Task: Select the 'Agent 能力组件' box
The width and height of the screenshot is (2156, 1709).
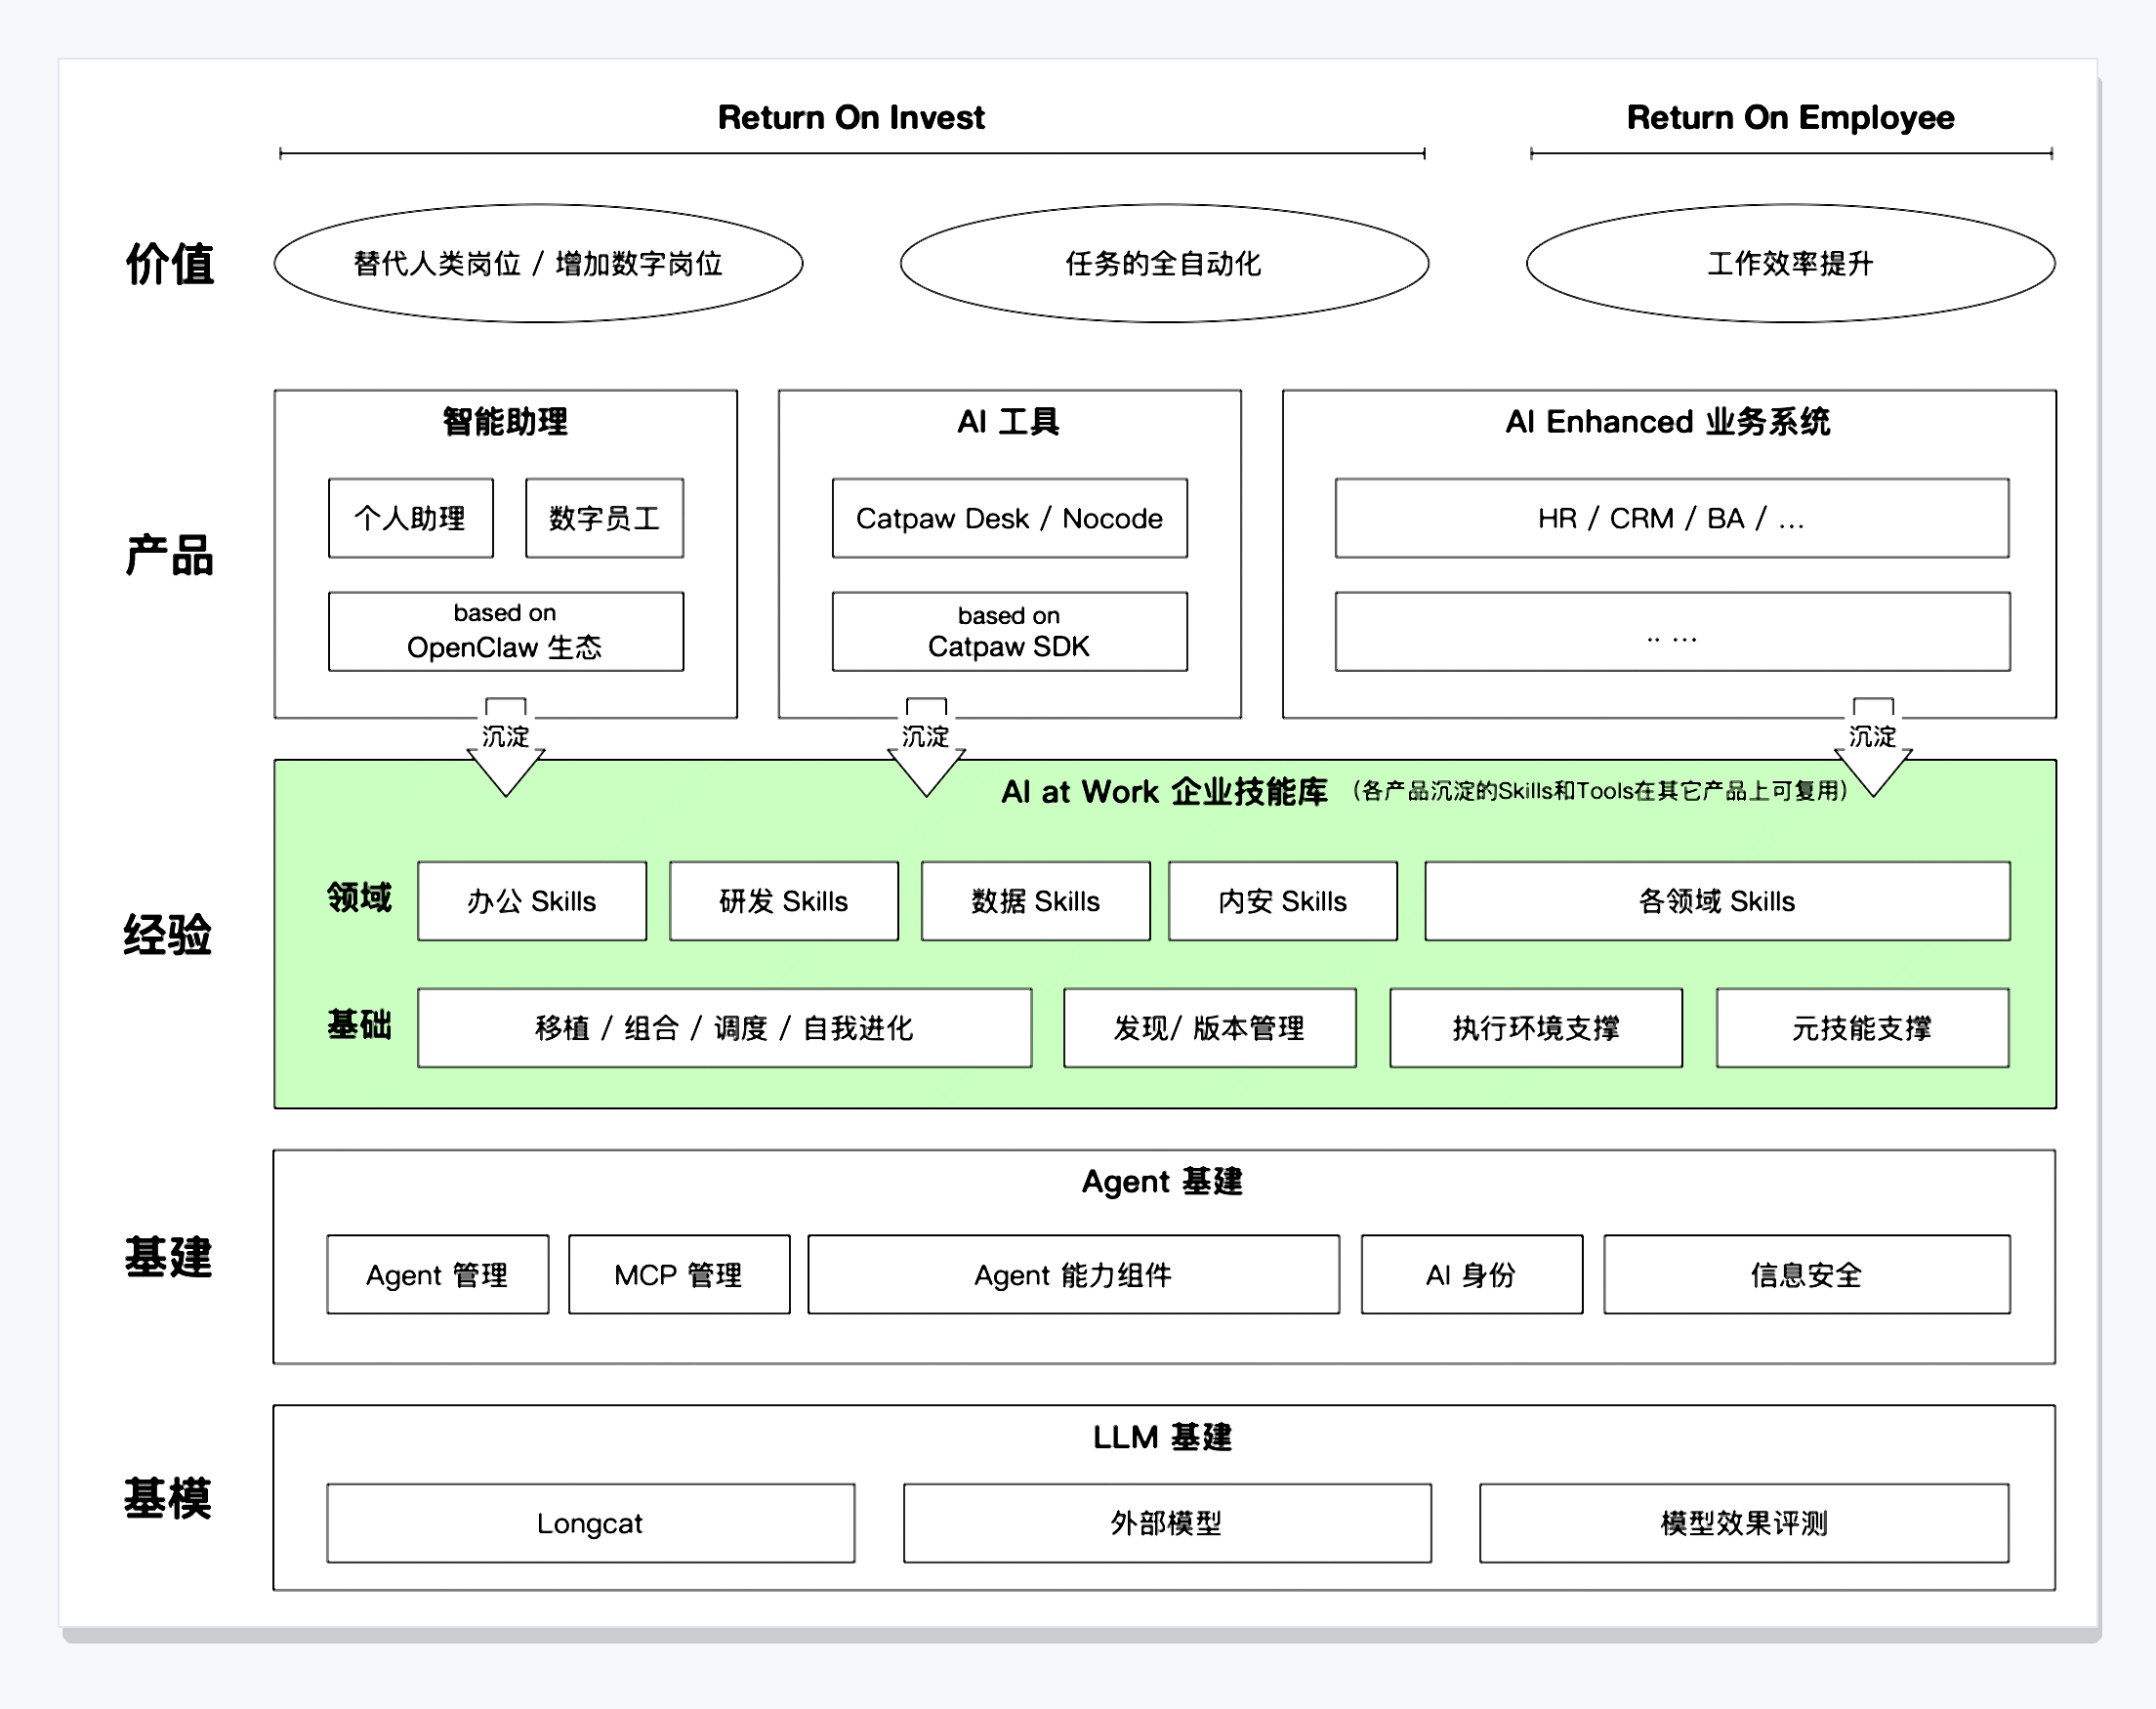Action: coord(1074,1275)
